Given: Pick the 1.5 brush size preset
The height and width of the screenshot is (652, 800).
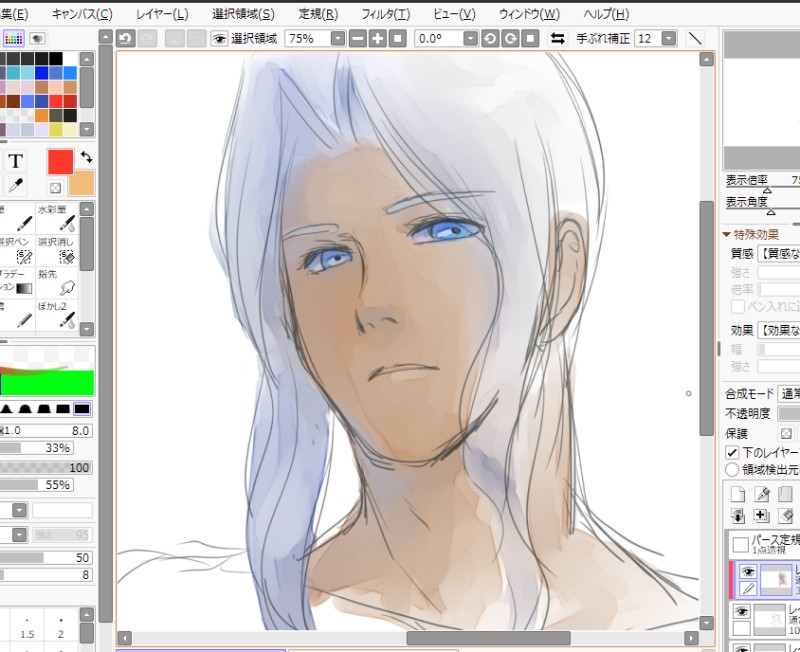Looking at the screenshot, I should click(27, 629).
